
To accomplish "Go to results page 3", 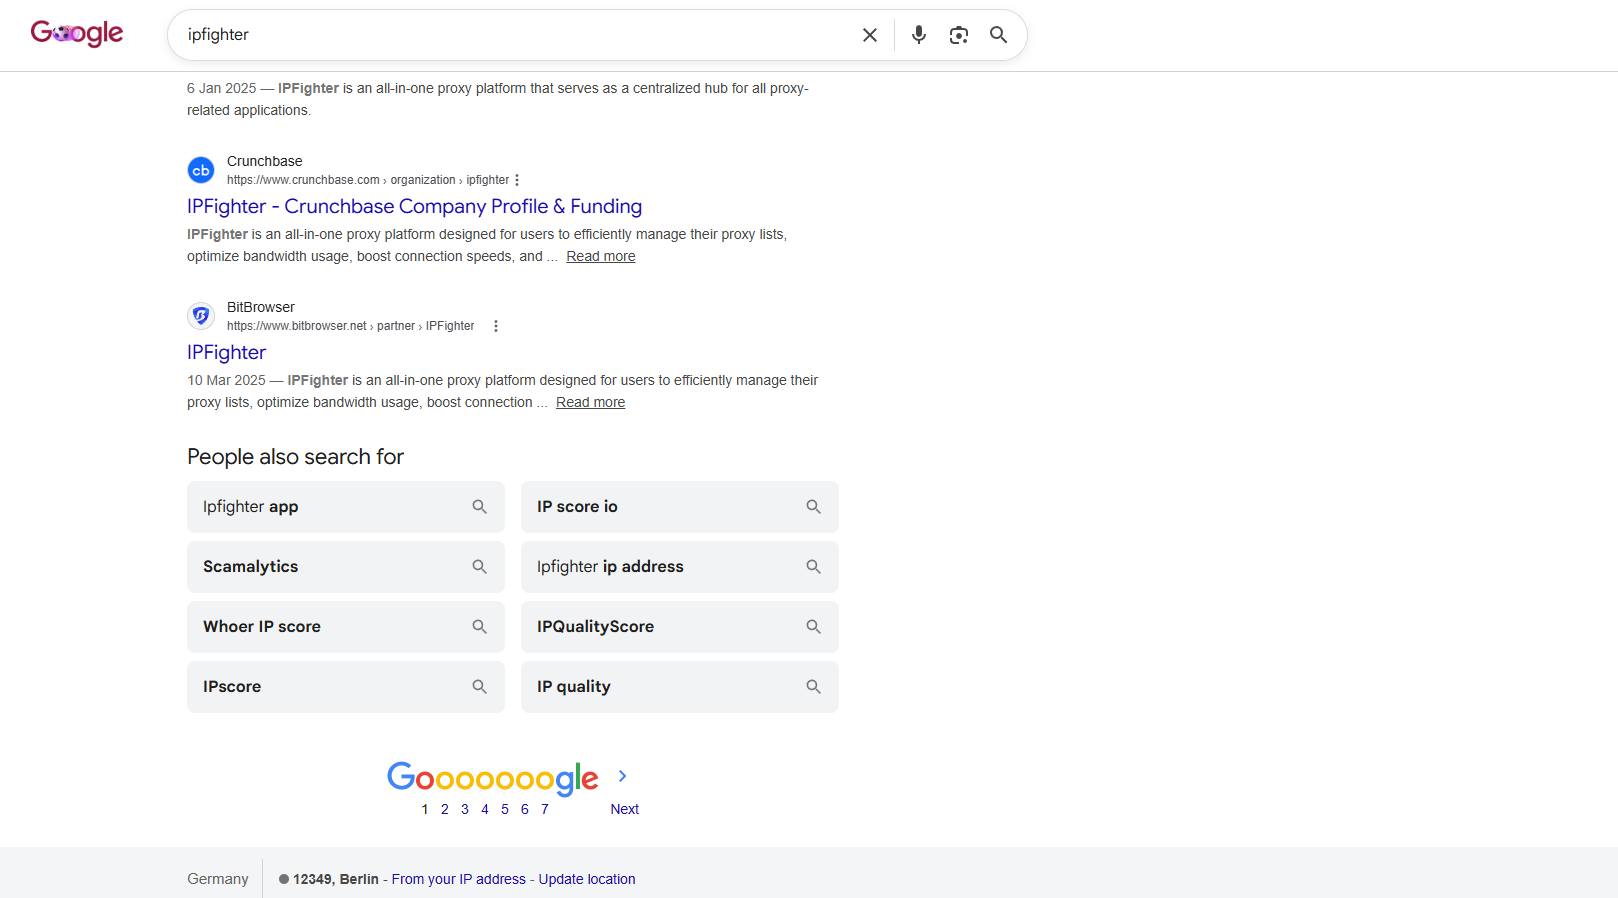I will [465, 809].
